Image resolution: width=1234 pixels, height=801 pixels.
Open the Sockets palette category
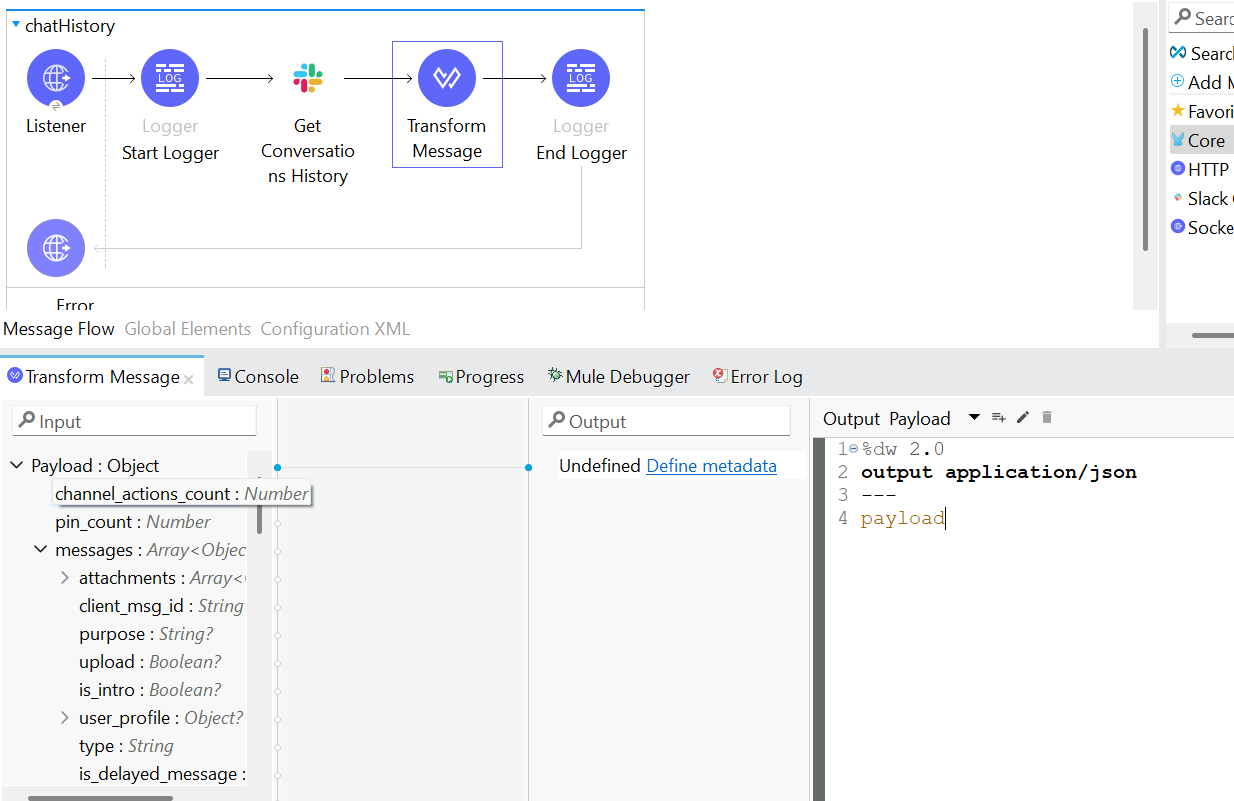click(1201, 227)
